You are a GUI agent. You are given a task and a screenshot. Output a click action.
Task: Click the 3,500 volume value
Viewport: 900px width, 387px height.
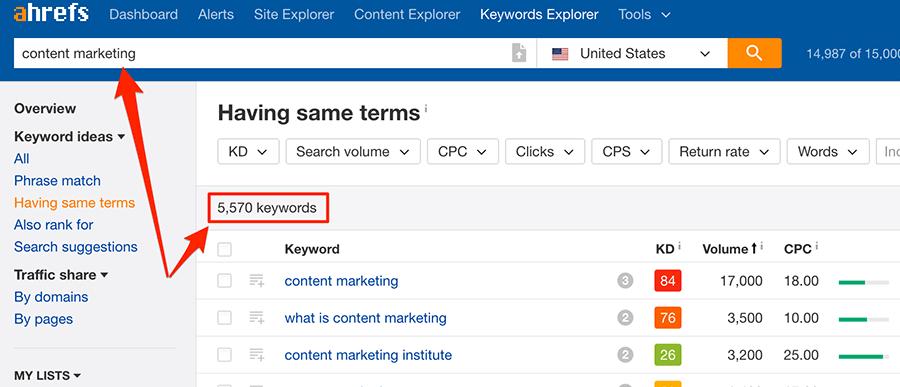[x=745, y=318]
